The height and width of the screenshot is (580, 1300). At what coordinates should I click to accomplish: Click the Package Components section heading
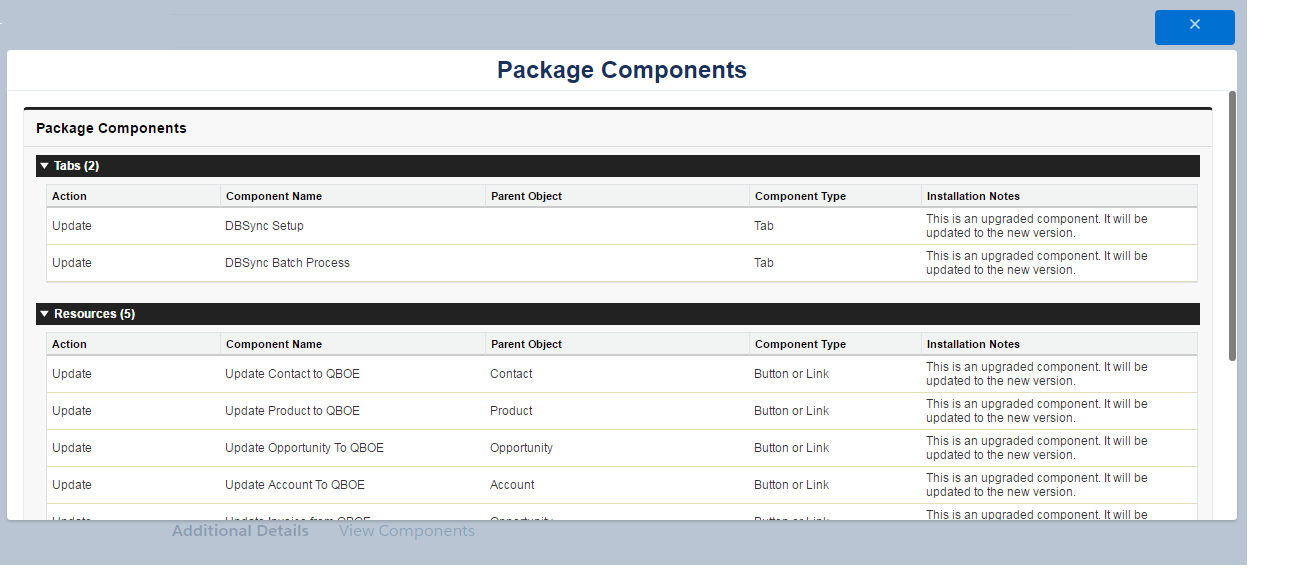[x=111, y=128]
